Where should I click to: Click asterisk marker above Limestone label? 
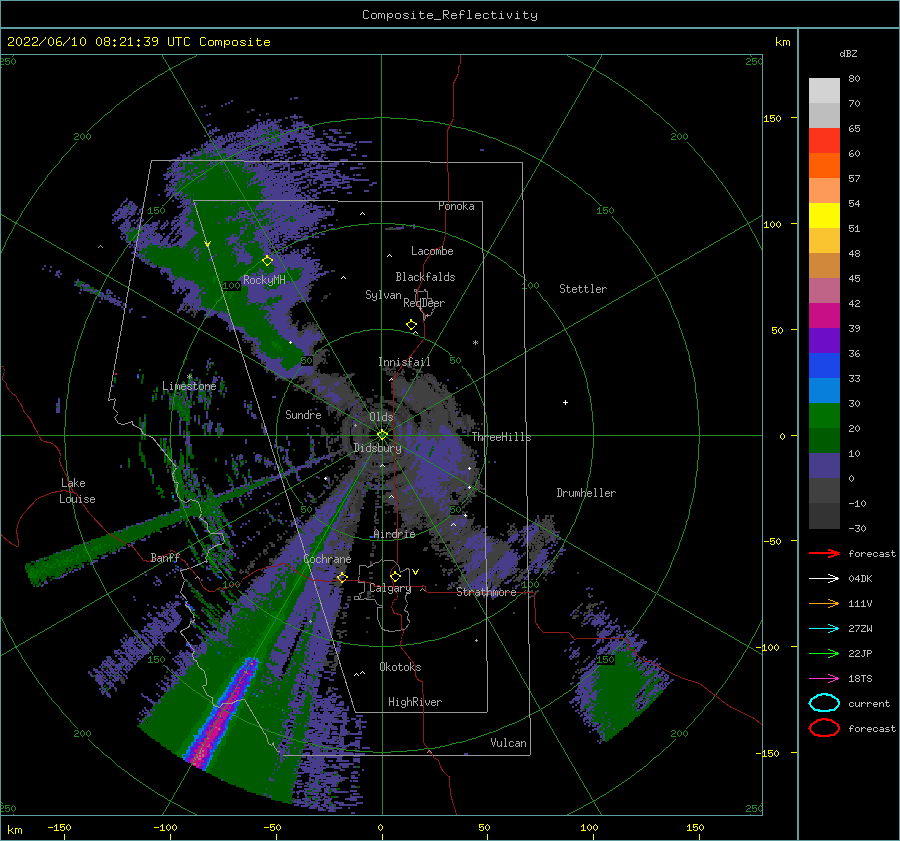point(189,377)
